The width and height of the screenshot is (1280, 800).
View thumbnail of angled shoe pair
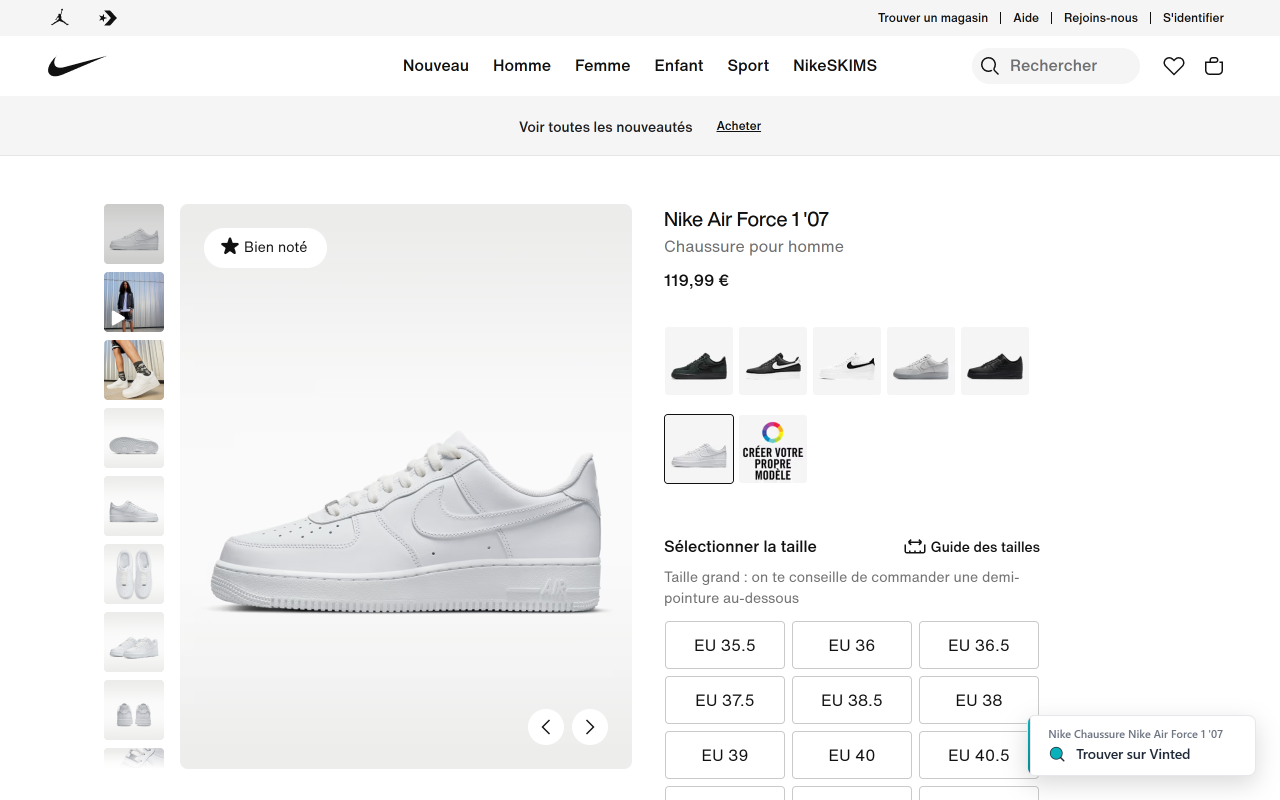(134, 642)
